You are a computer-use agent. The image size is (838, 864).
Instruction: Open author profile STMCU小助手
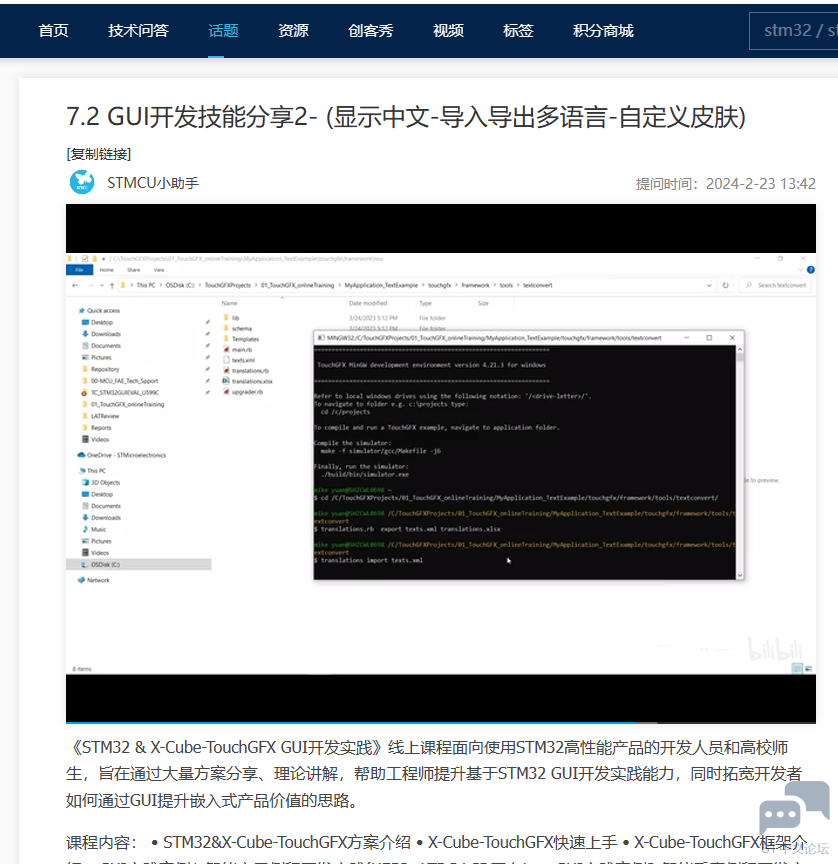pos(153,183)
